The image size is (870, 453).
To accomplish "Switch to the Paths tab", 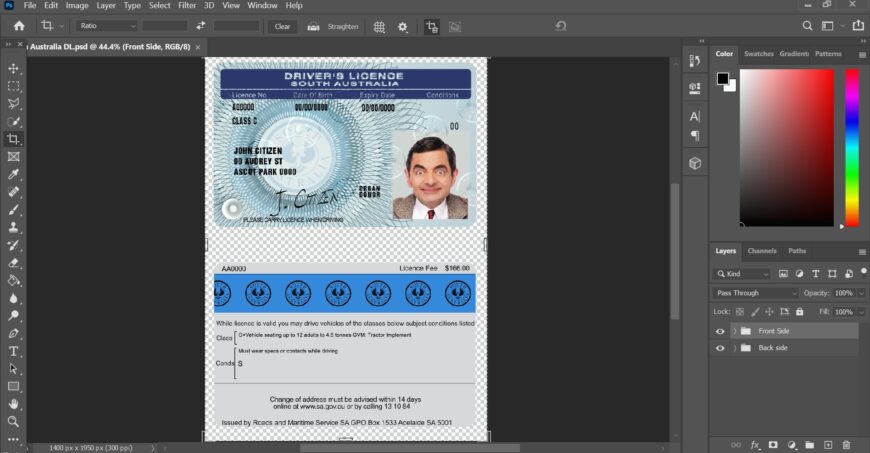I will [797, 251].
